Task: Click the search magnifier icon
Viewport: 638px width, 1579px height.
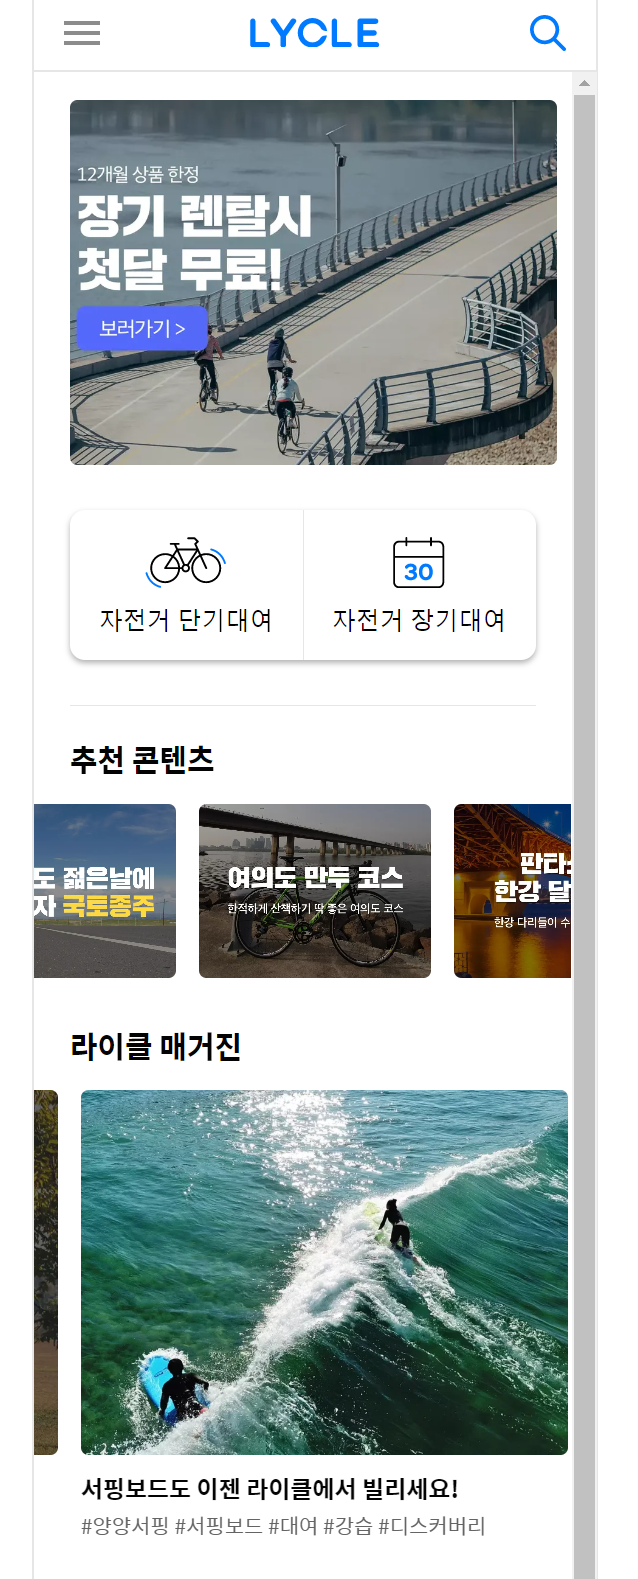Action: coord(547,33)
